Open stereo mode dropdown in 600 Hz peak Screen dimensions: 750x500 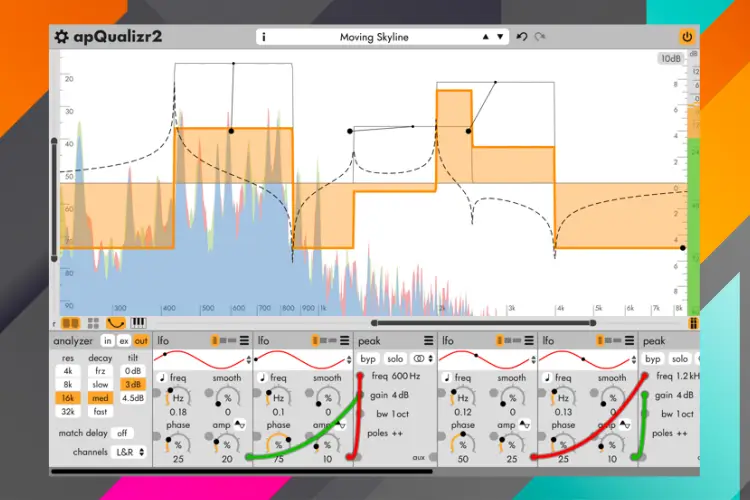pyautogui.click(x=422, y=359)
